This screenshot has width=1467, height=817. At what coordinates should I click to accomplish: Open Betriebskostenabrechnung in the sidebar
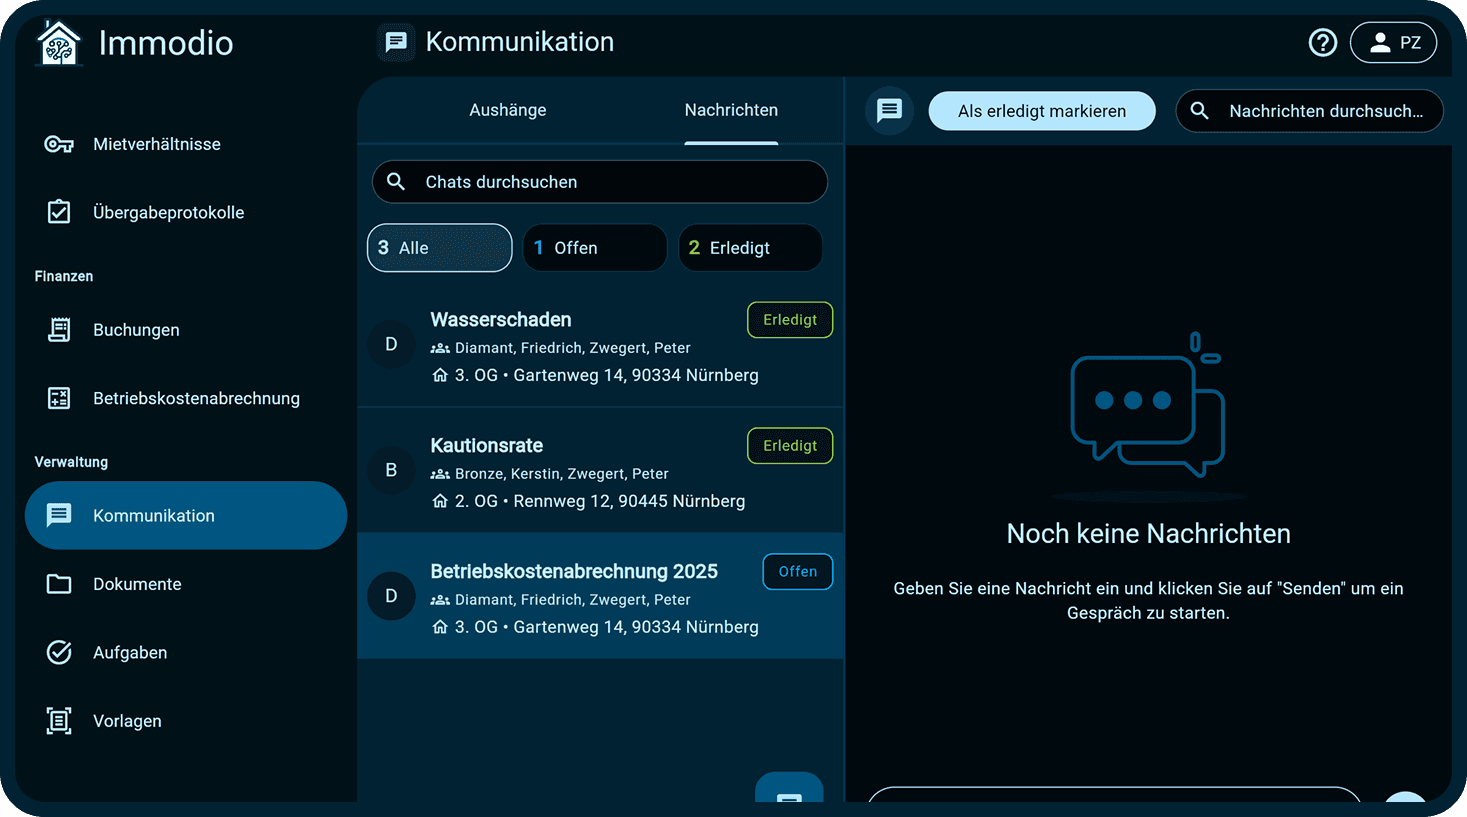click(x=186, y=398)
